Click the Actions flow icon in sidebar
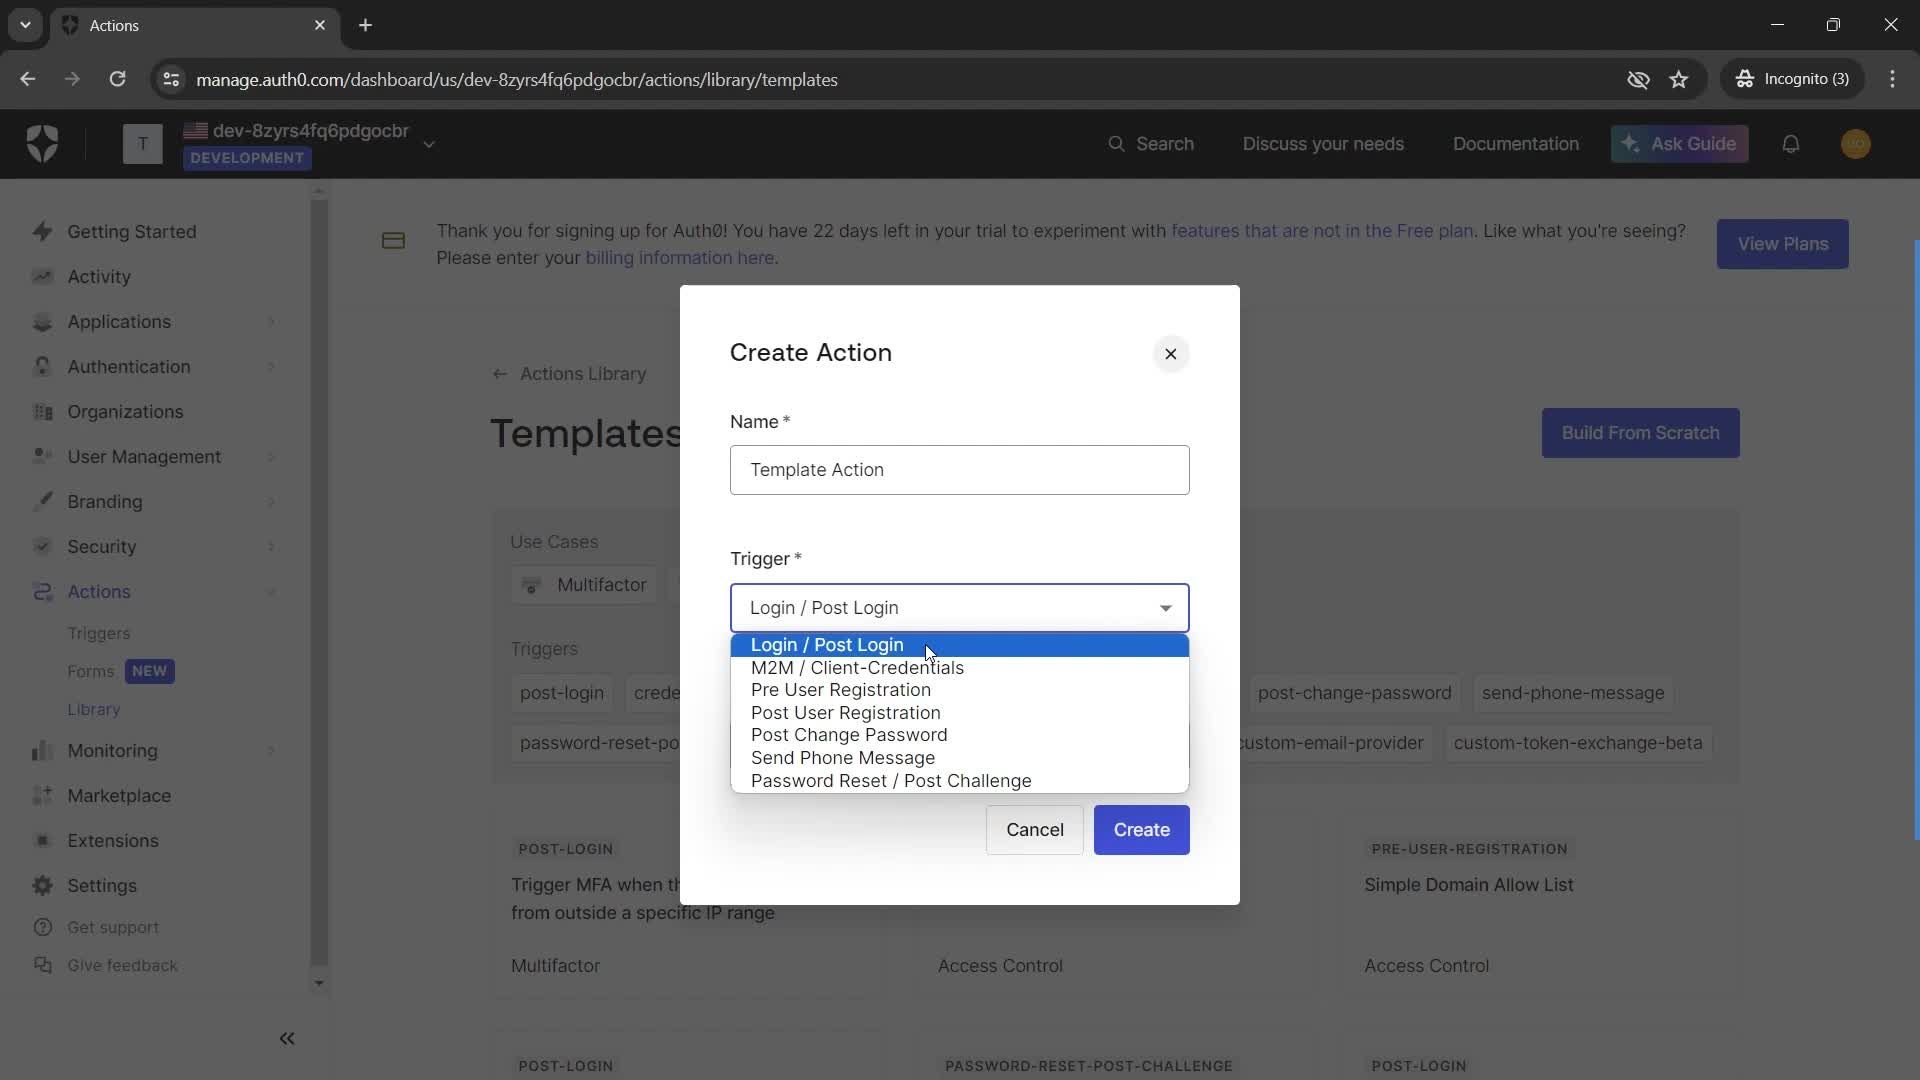 [42, 592]
